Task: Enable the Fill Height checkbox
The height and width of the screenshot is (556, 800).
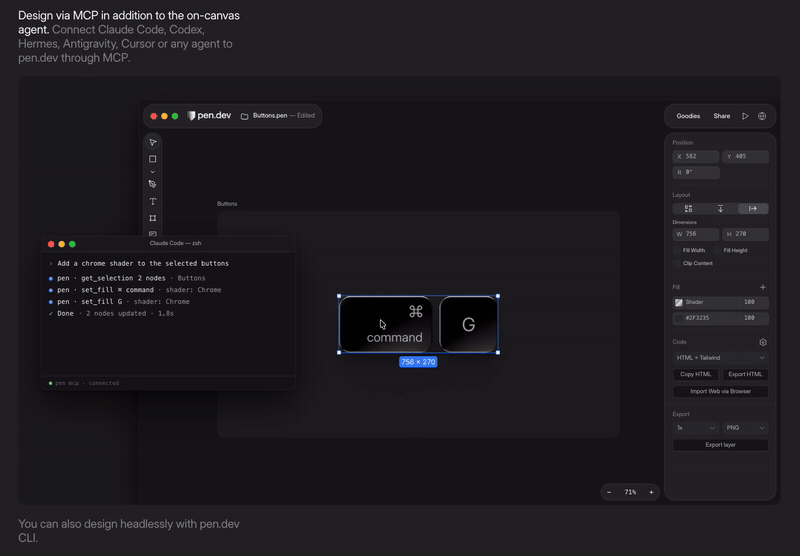Action: pyautogui.click(x=718, y=250)
